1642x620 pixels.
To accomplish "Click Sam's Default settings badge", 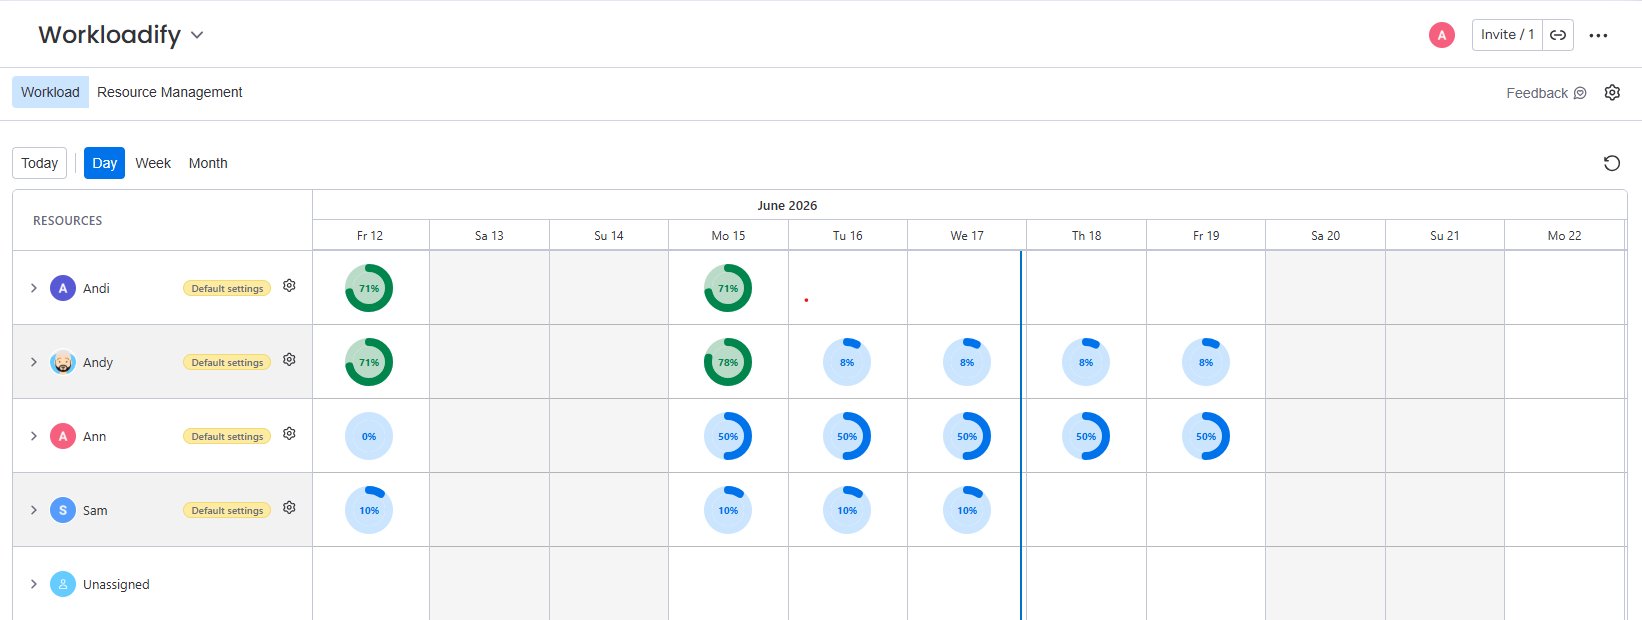I will point(227,510).
